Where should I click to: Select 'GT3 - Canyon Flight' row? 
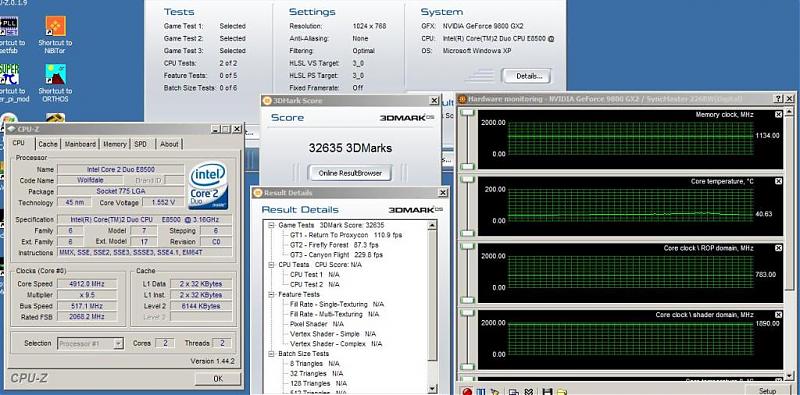click(336, 255)
